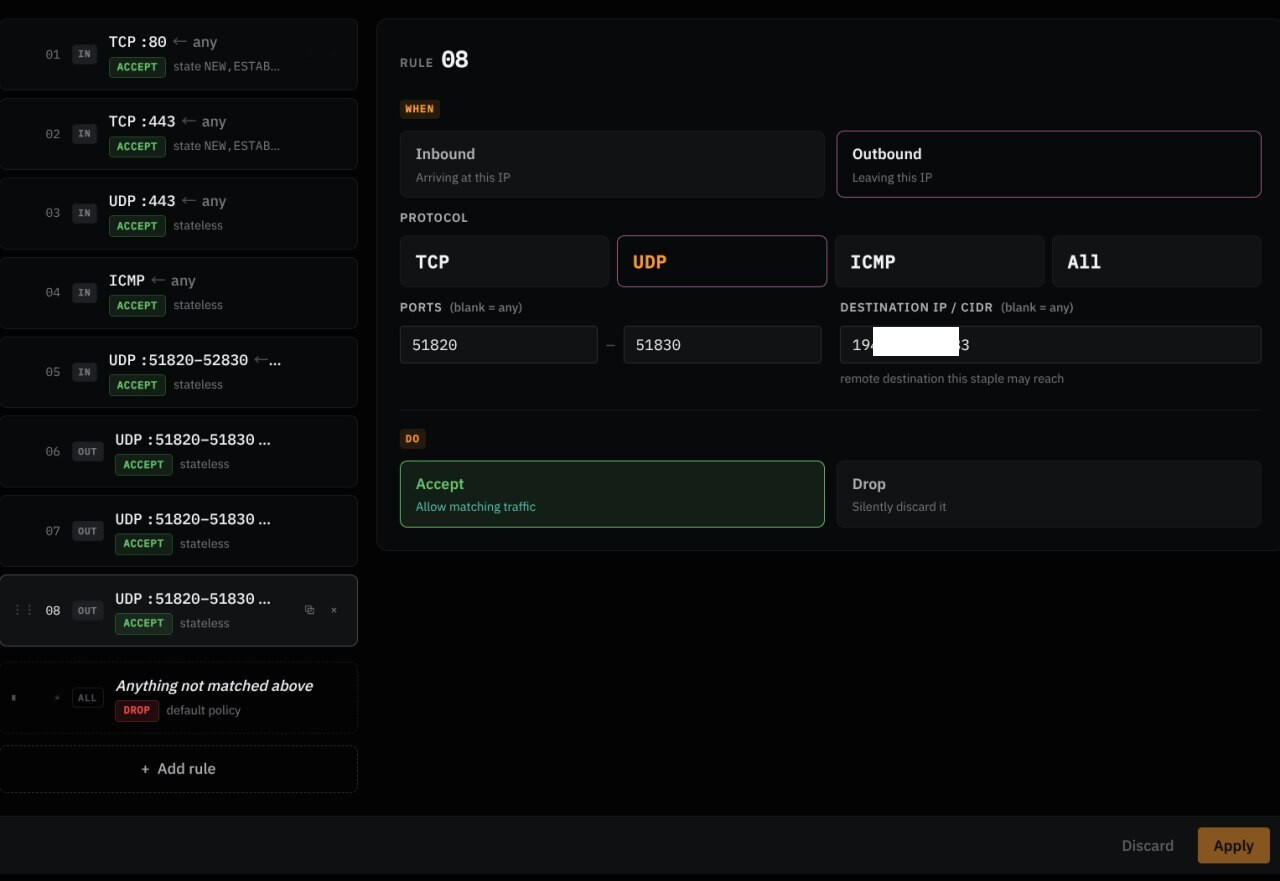
Task: Click the 'remote destination this staple may reach' hint
Action: click(x=952, y=379)
